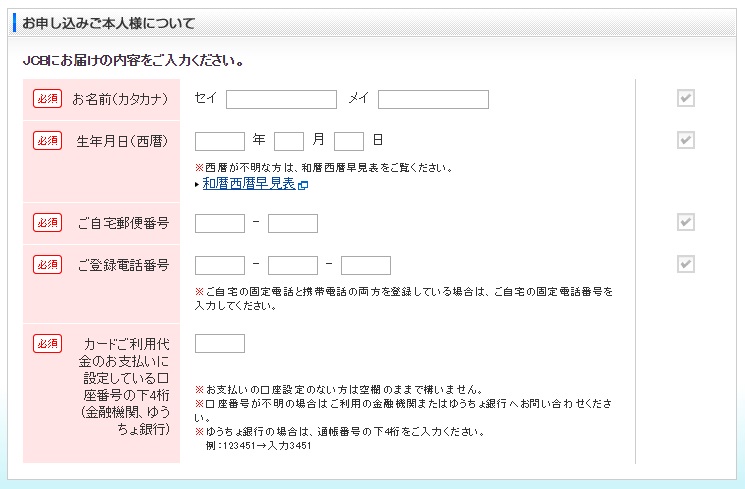The height and width of the screenshot is (489, 745).
Task: Click the 必須 badge next to 生年月日(西暦)
Action: (47, 140)
